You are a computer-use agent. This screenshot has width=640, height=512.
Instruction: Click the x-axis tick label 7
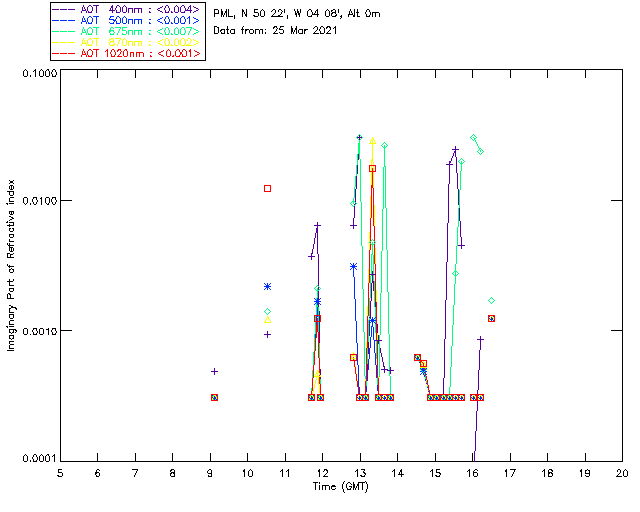click(x=135, y=473)
